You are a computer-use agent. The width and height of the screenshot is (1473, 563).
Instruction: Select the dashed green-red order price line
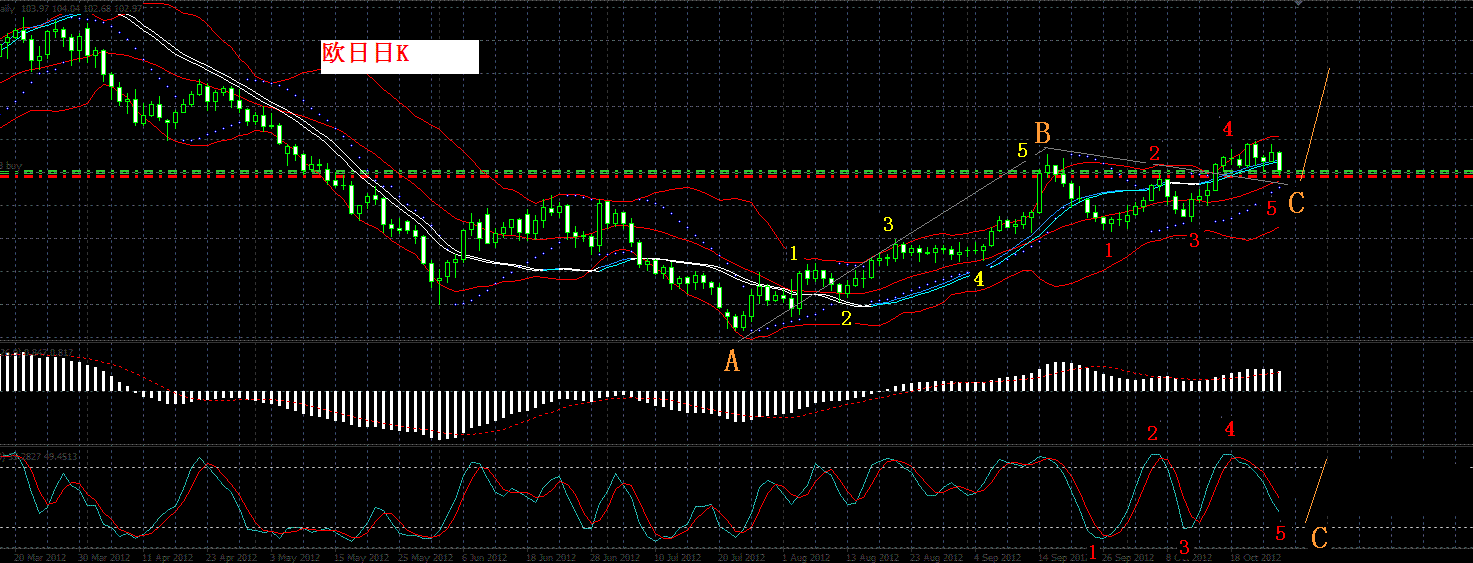click(736, 174)
